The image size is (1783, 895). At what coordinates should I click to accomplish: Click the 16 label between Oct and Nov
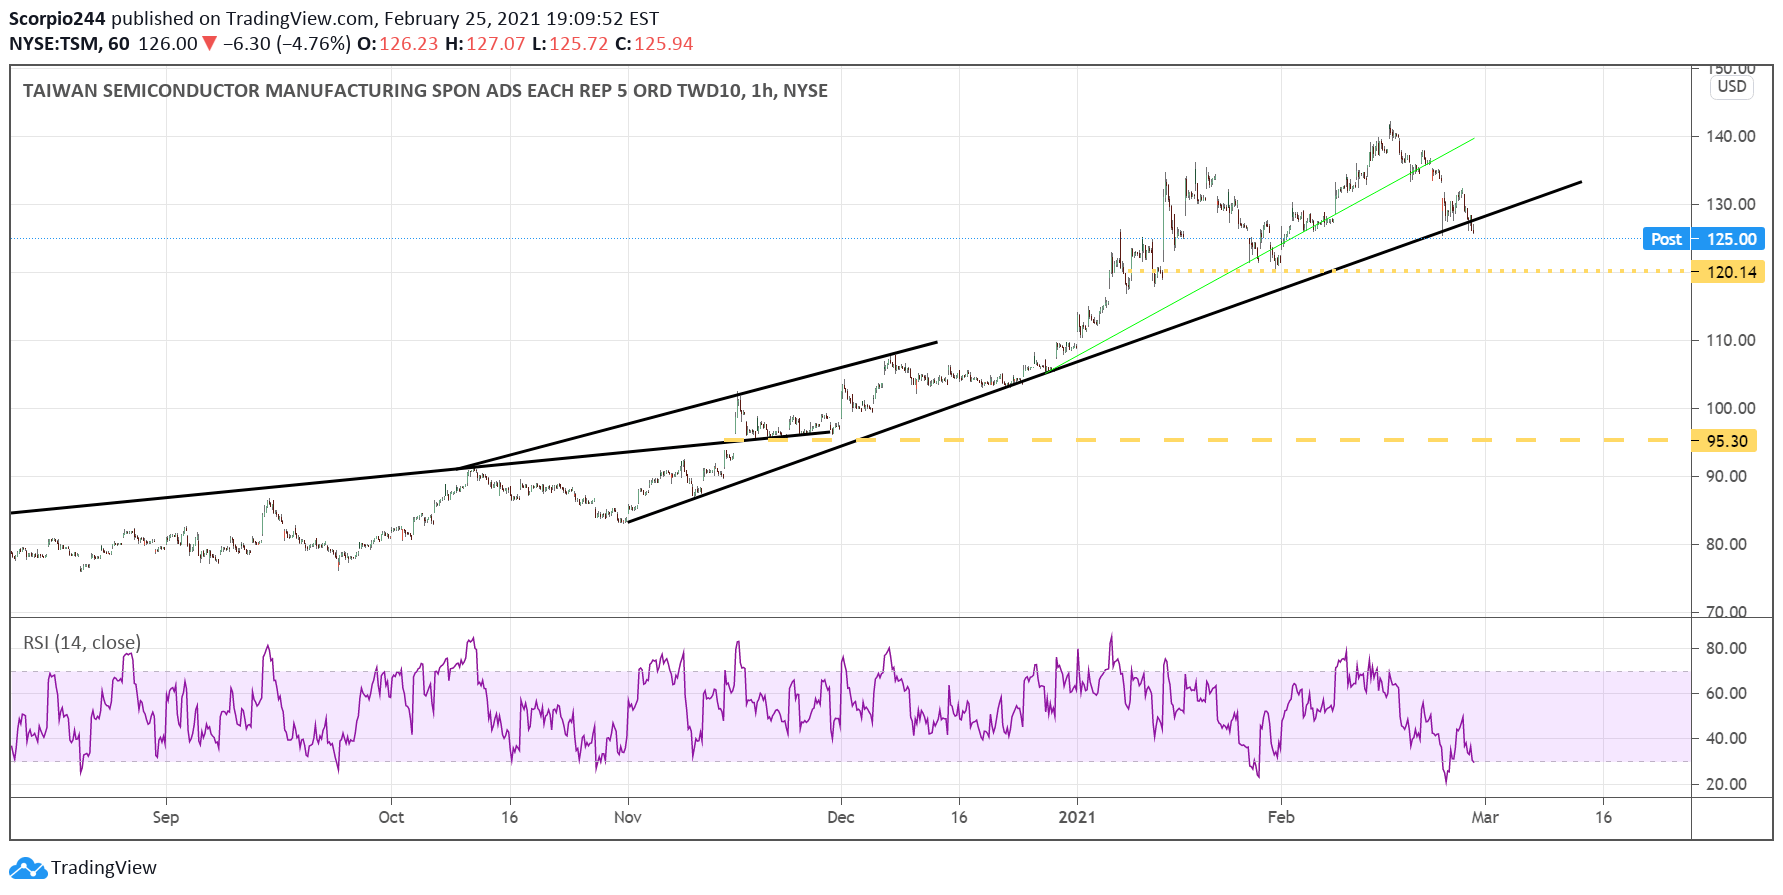point(510,817)
